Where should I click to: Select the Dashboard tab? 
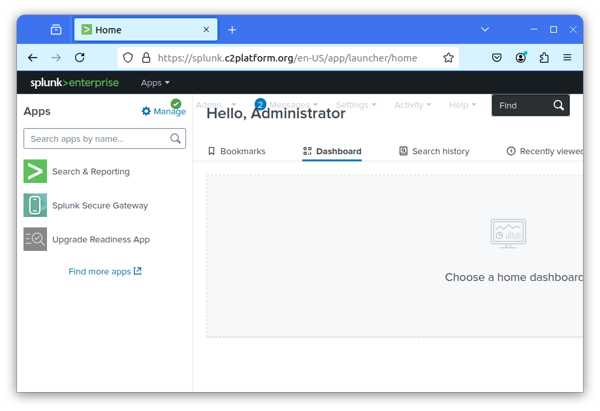click(332, 151)
